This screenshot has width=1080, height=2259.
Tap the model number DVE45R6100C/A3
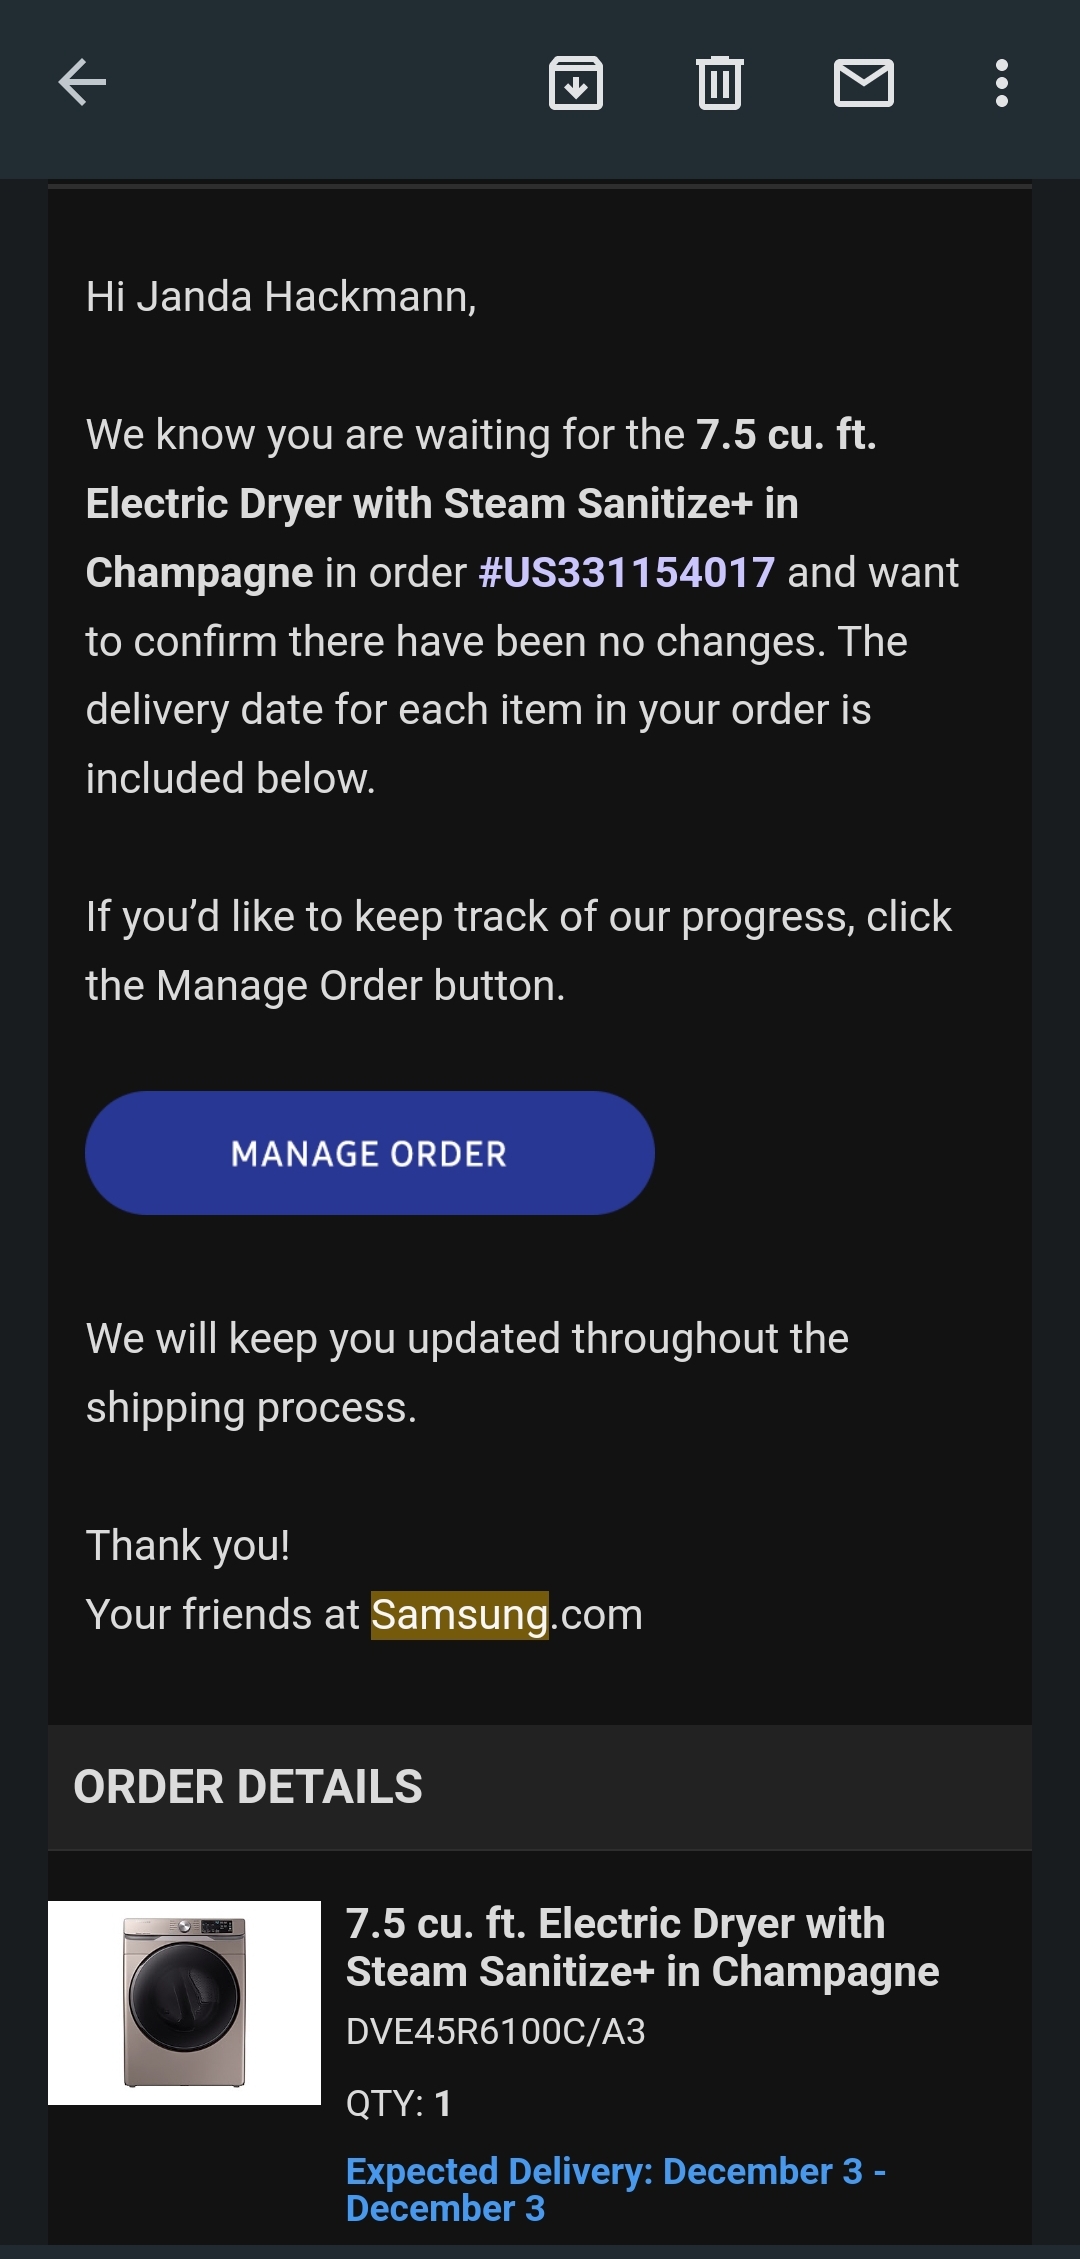coord(496,2032)
